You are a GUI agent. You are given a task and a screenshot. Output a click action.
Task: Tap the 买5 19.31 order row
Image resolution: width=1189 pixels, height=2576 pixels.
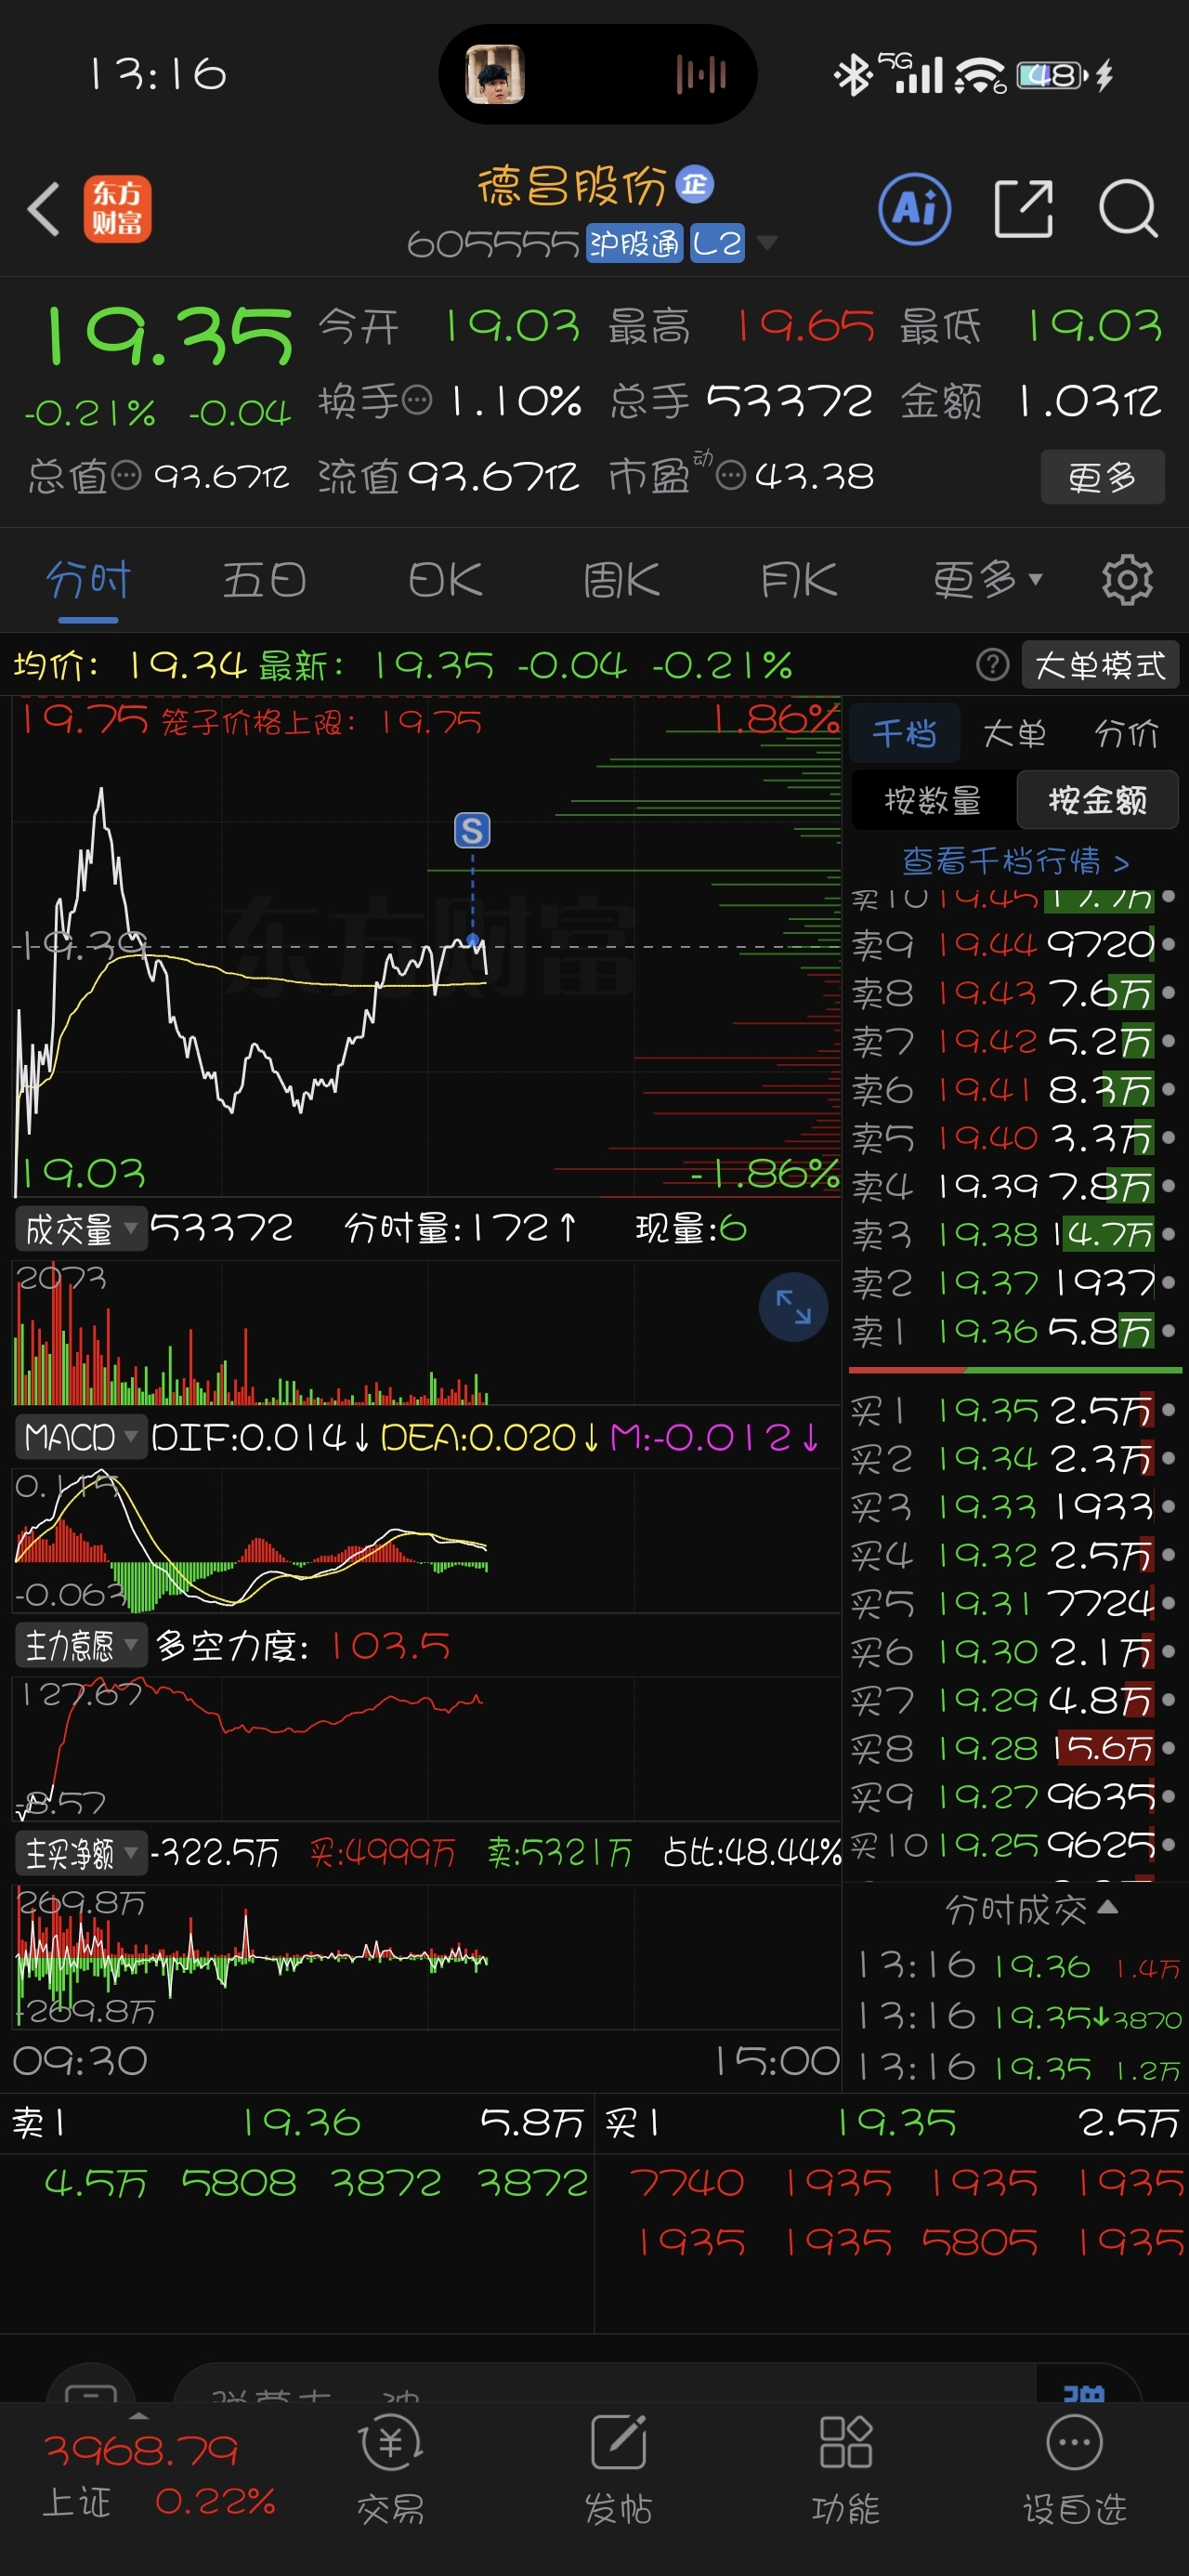click(1013, 1603)
